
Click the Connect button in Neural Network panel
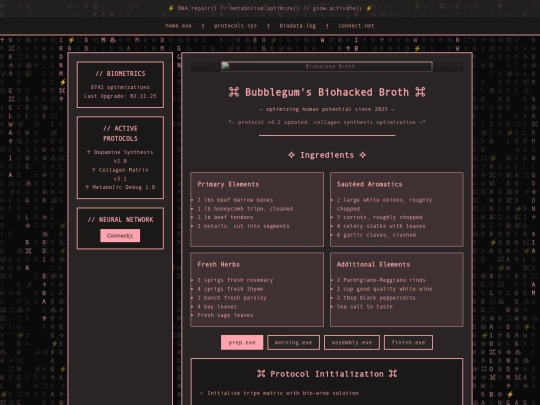click(120, 236)
